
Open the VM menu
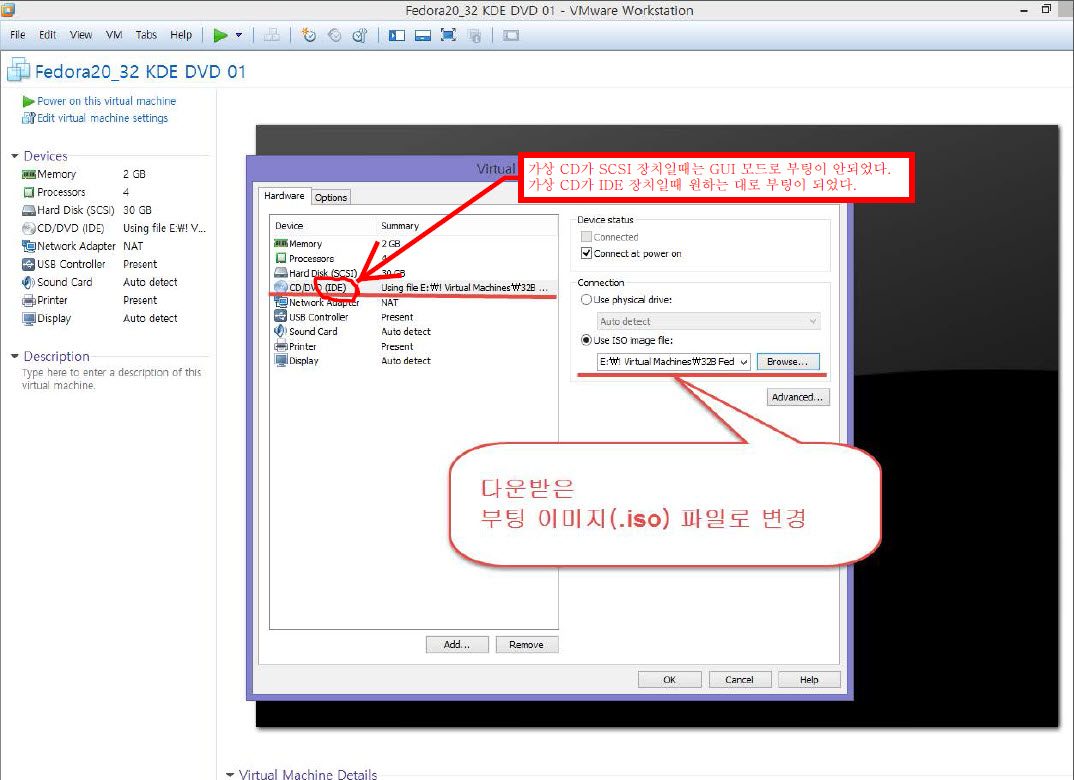pos(114,35)
